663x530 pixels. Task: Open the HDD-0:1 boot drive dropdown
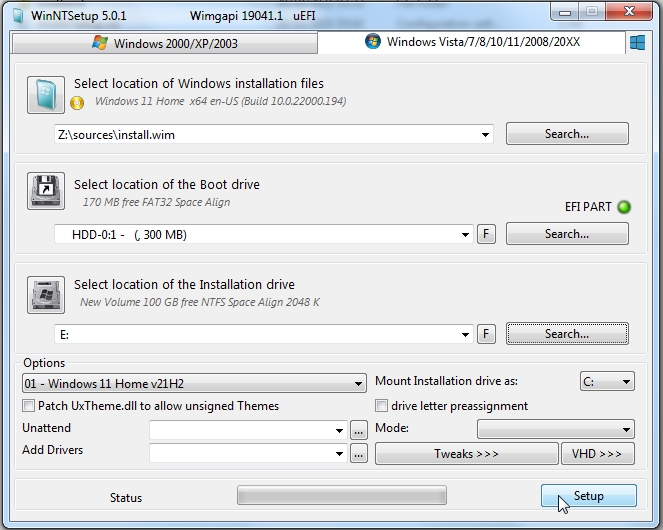tap(465, 235)
